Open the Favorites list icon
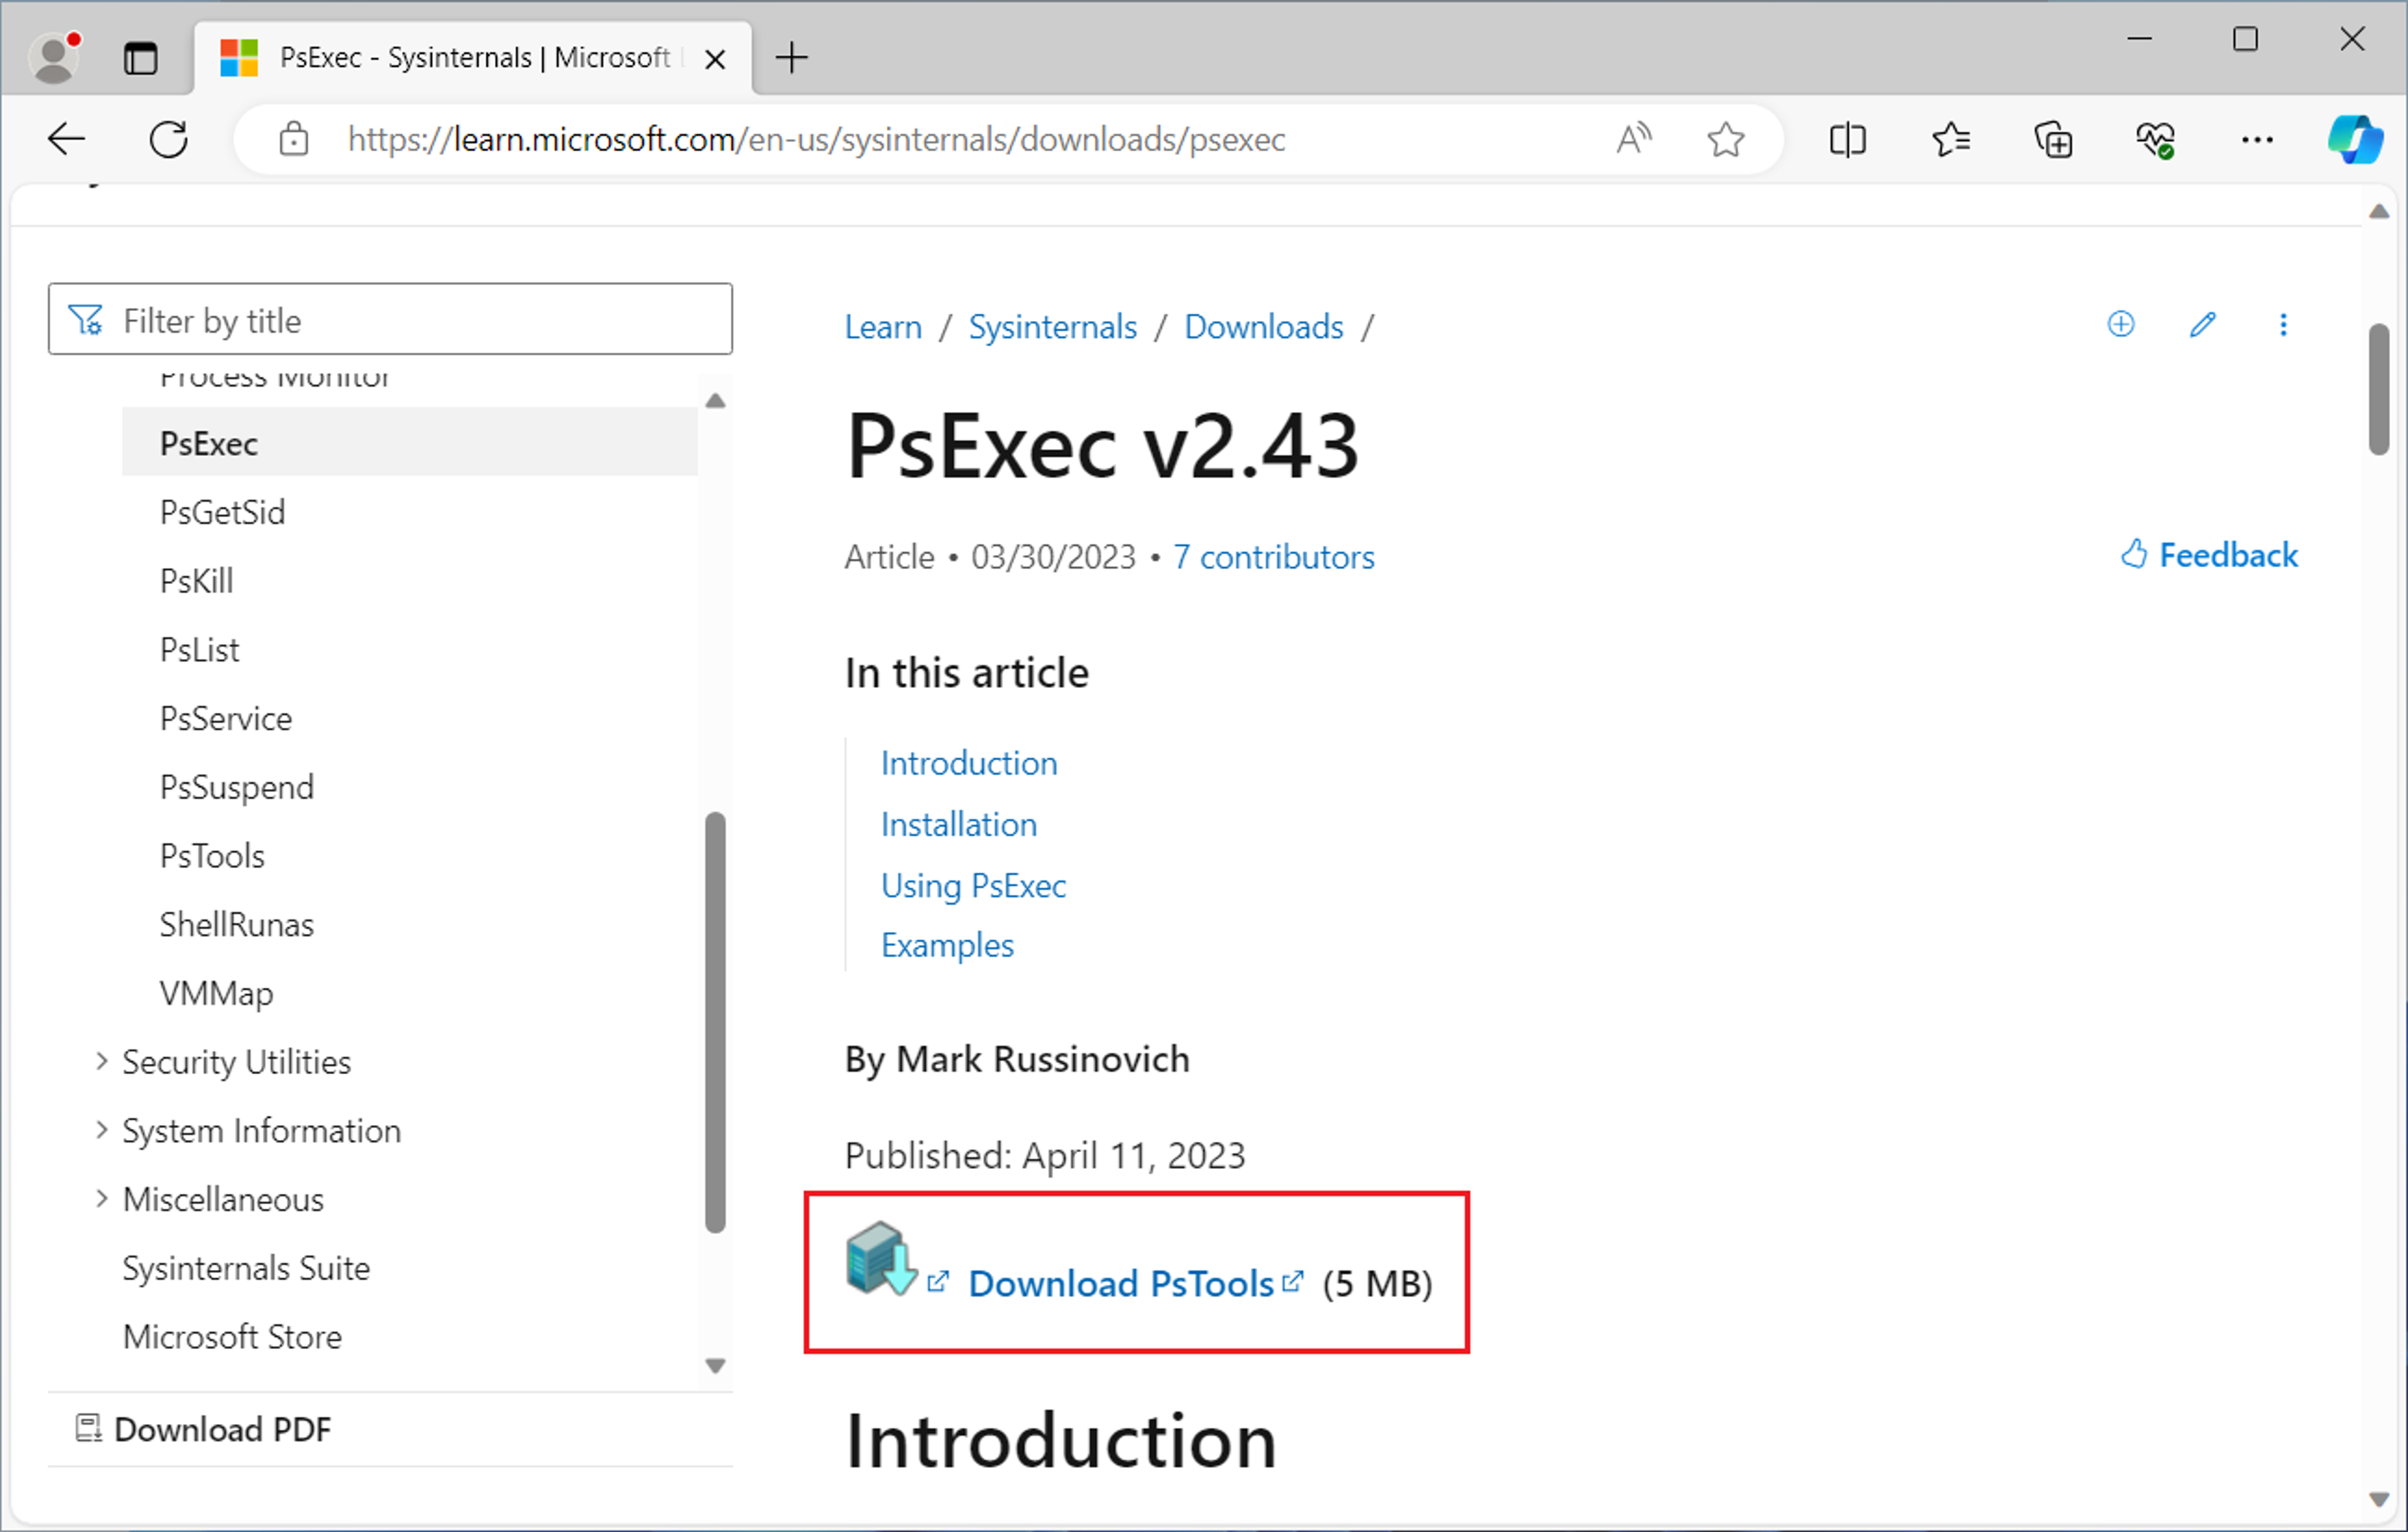This screenshot has width=2408, height=1532. (1950, 139)
